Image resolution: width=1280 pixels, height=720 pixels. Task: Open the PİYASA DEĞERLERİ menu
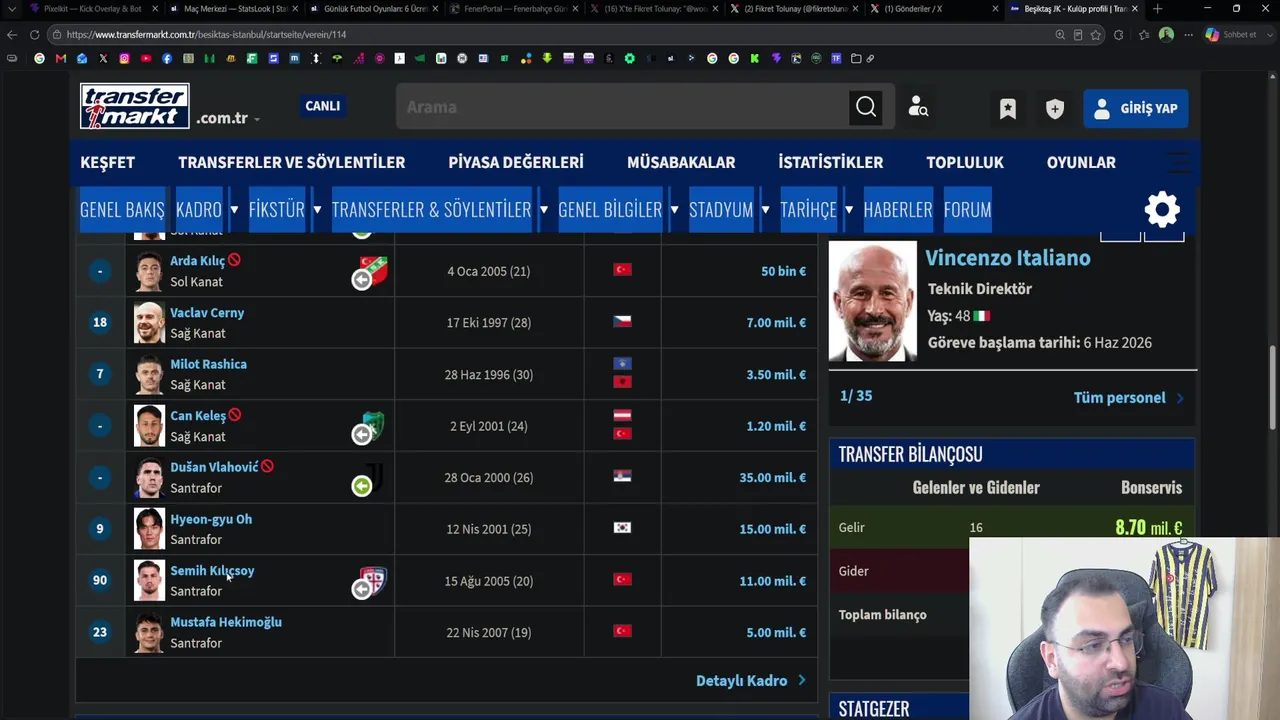click(x=516, y=162)
